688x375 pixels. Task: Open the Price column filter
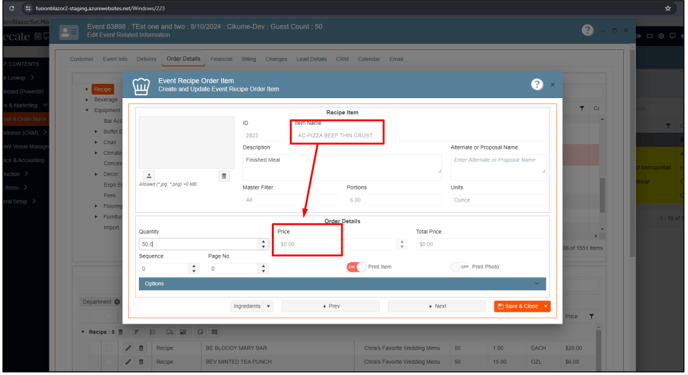click(591, 316)
